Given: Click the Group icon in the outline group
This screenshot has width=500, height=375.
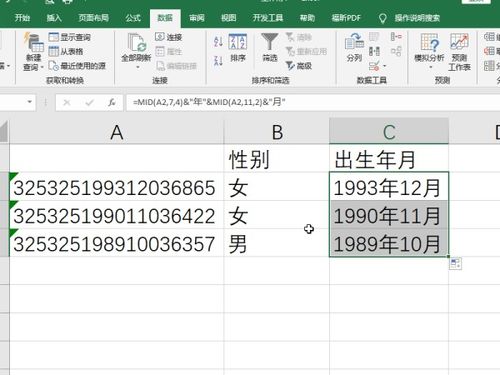Looking at the screenshot, I should coord(490,37).
